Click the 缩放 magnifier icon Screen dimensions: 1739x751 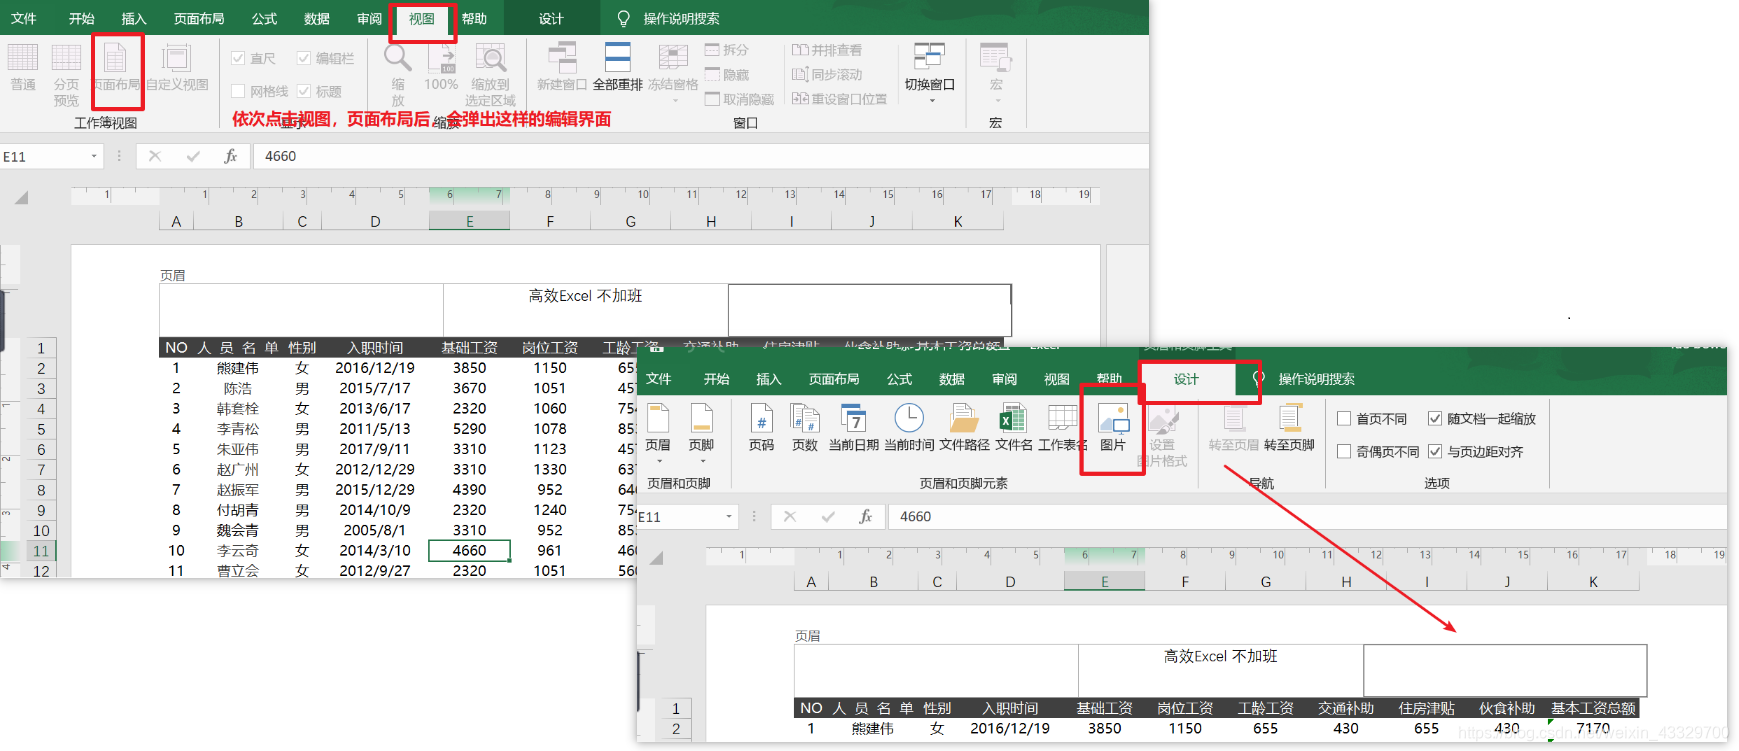pos(398,57)
